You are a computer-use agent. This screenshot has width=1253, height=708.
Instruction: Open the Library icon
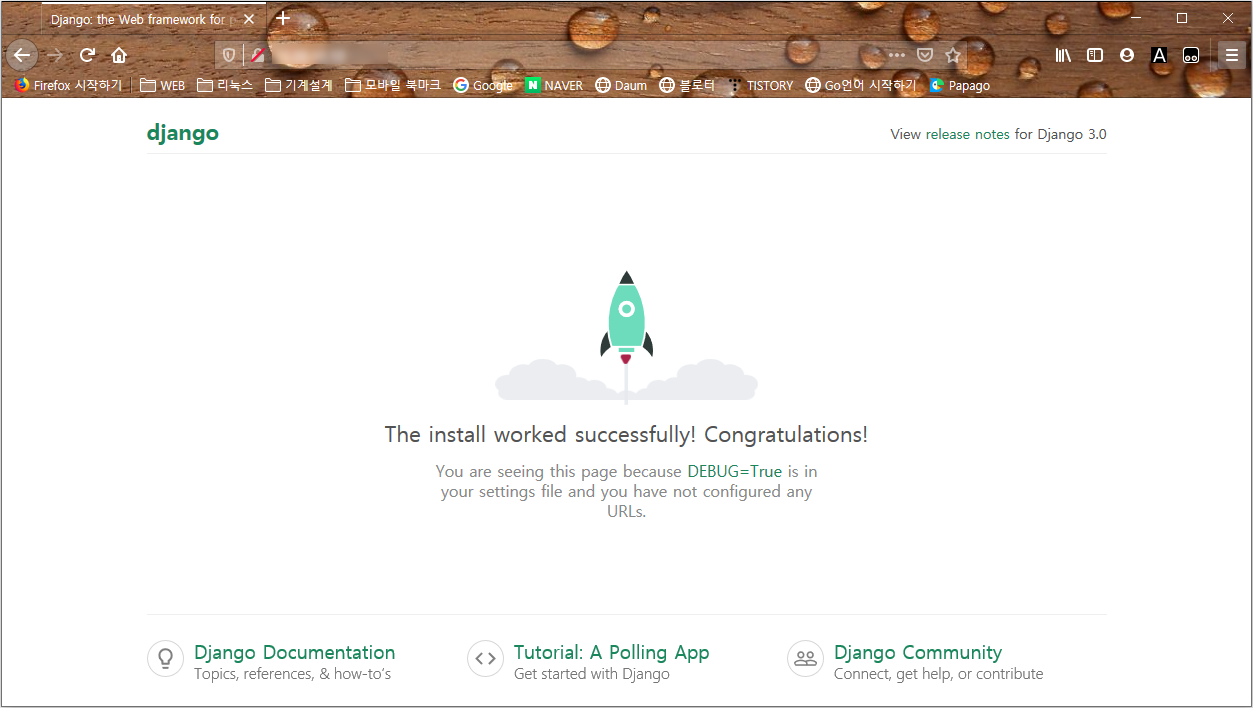[1063, 55]
